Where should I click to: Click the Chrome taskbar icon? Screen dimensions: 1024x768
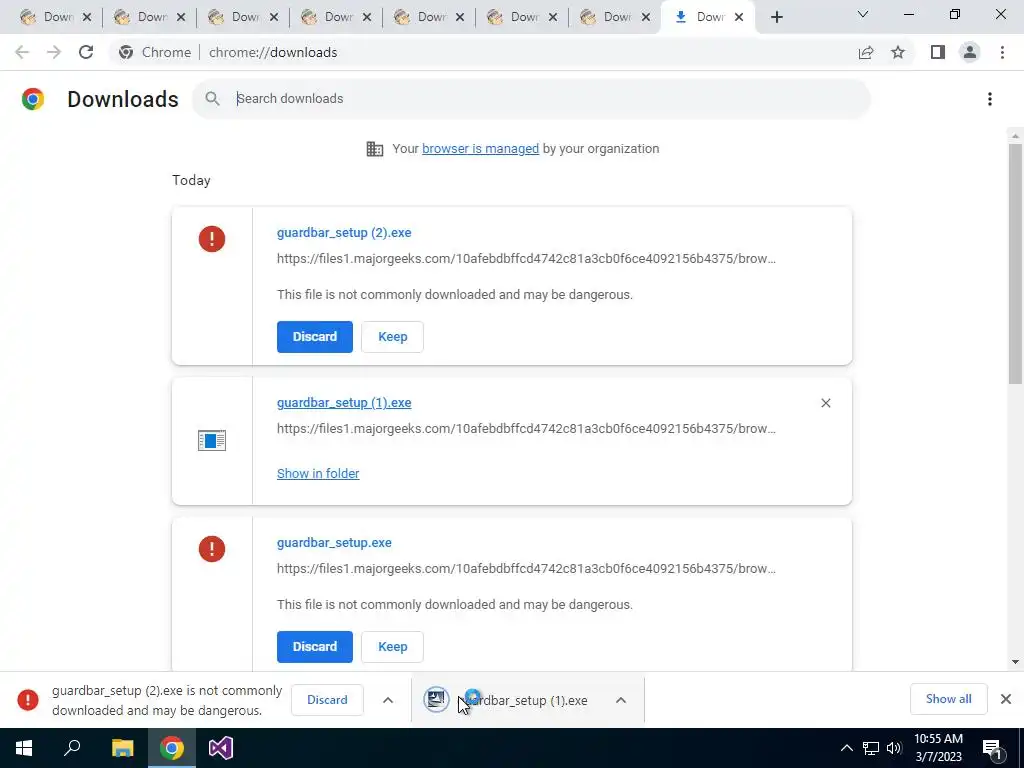coord(172,748)
